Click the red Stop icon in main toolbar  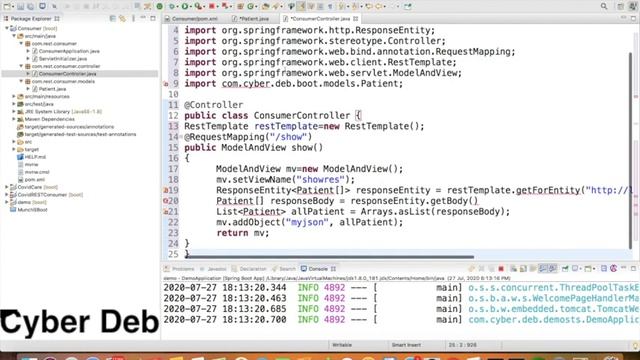click(x=212, y=6)
